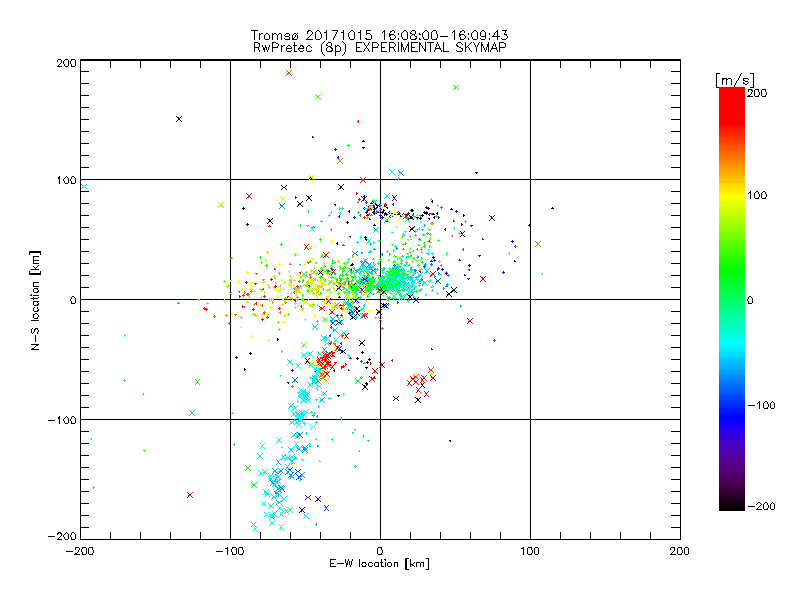
Task: Click the "N-S location [km]" axis label
Action: point(35,300)
